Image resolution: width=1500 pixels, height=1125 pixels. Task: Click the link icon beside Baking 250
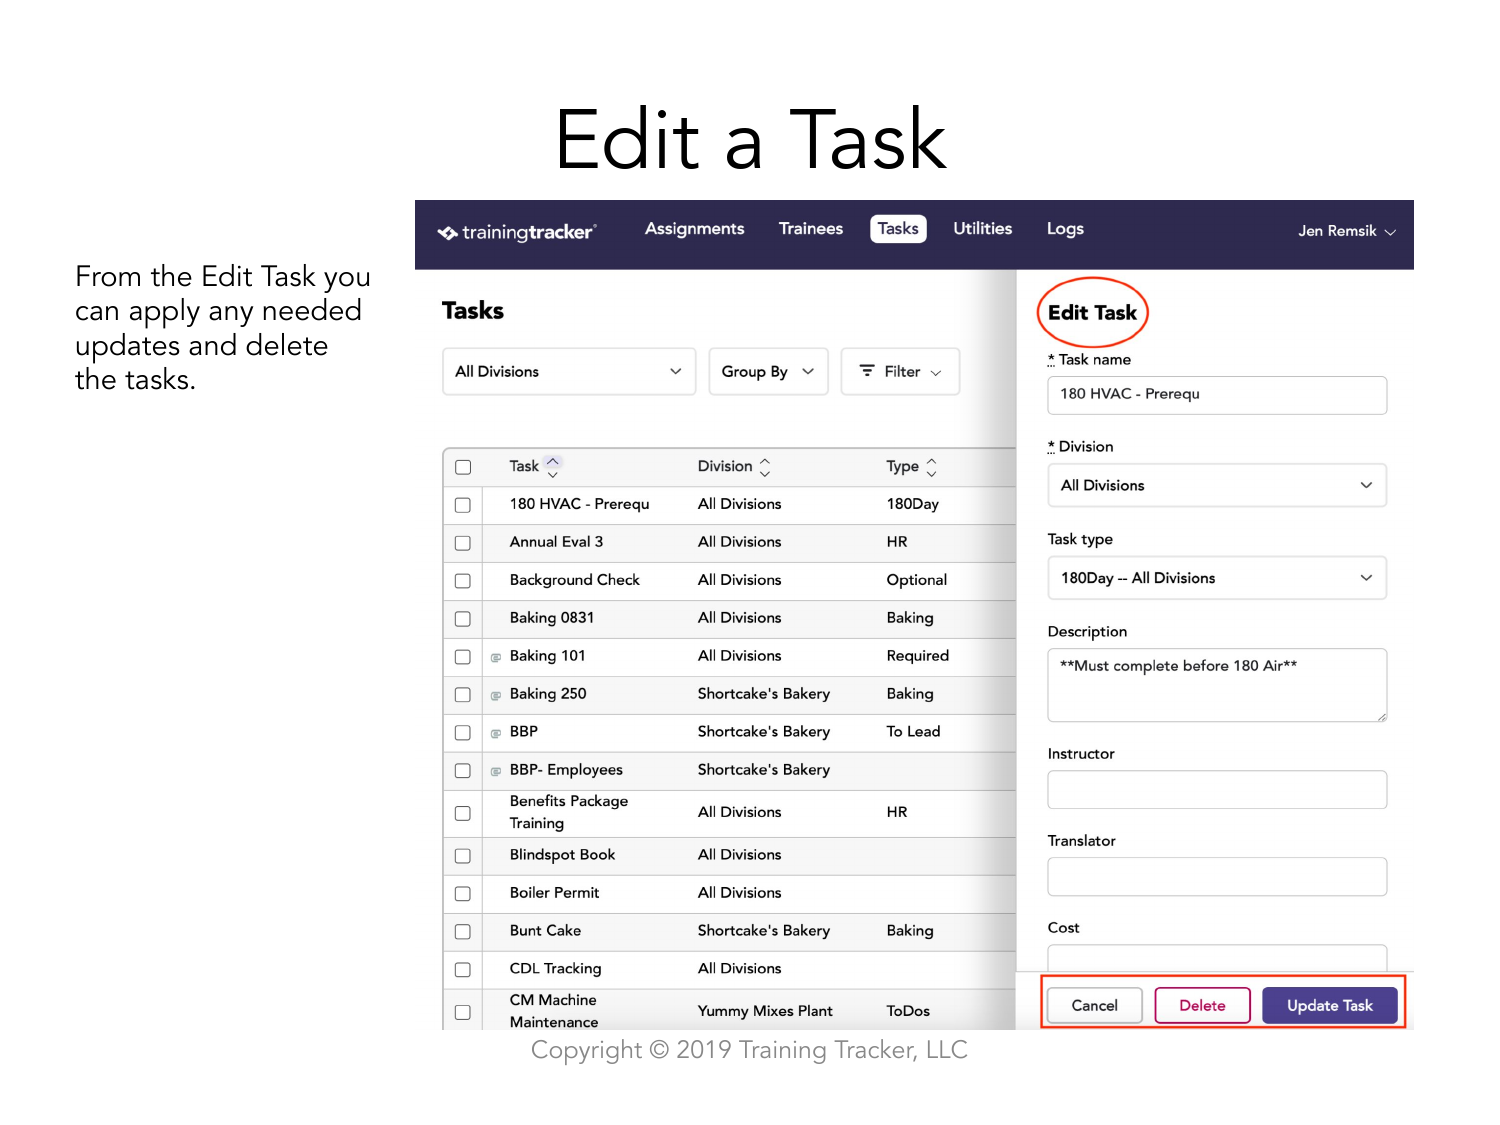click(496, 695)
